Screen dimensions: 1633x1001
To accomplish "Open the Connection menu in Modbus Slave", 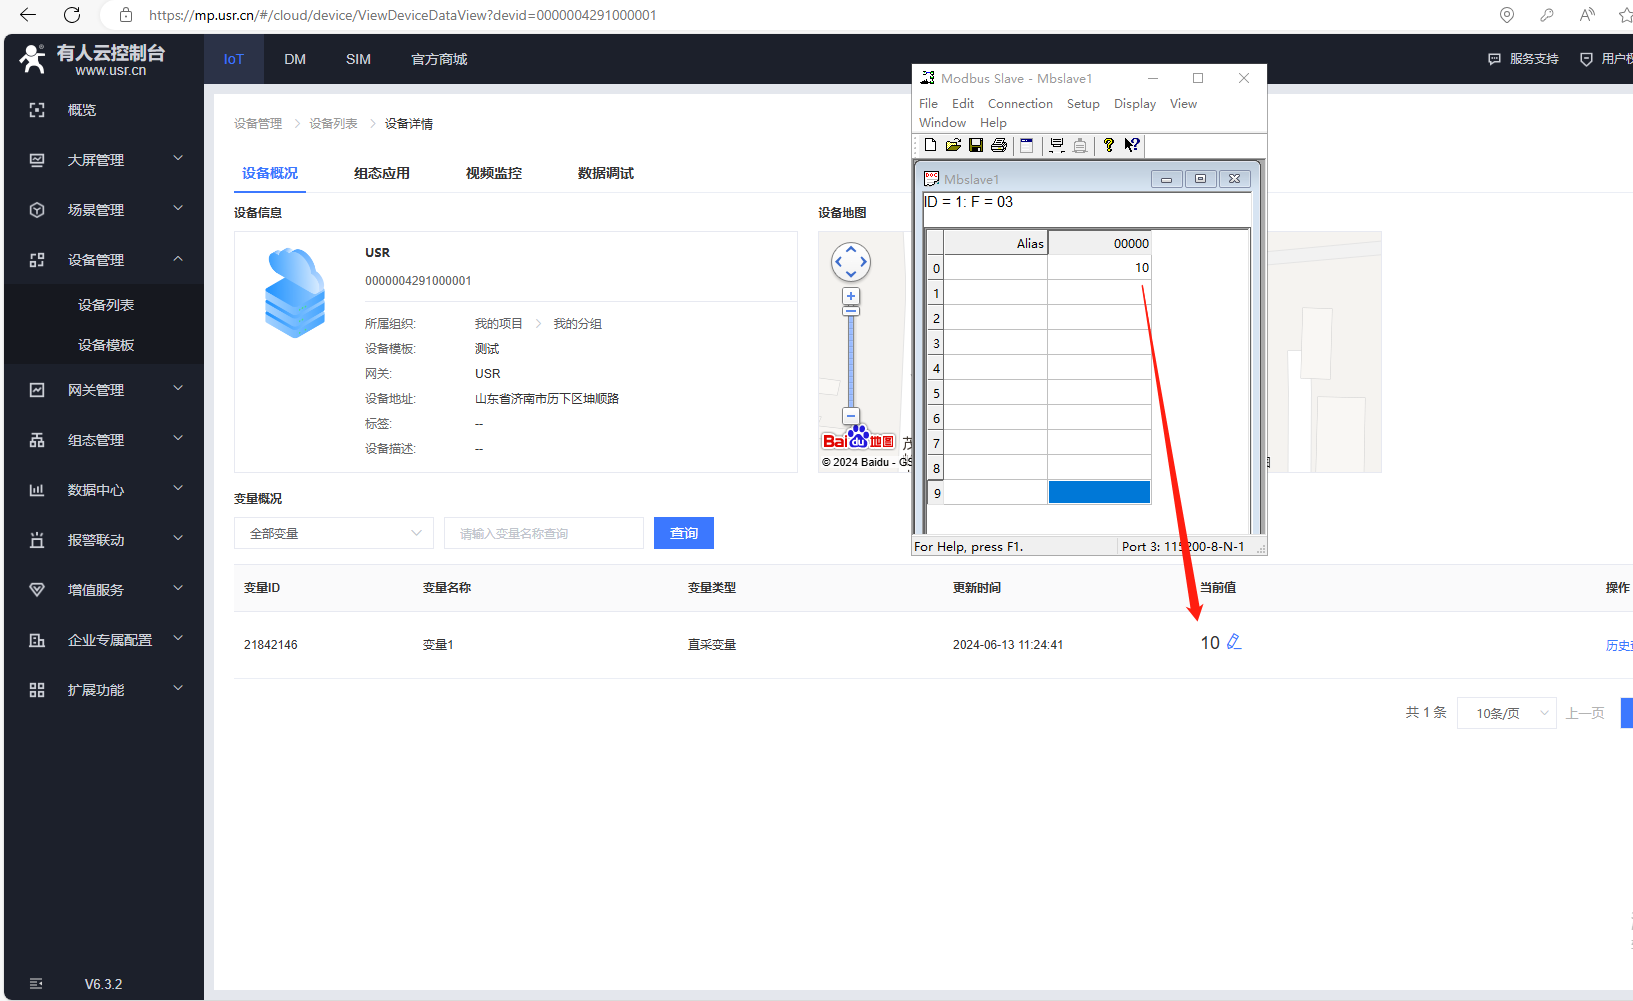I will pos(1020,104).
